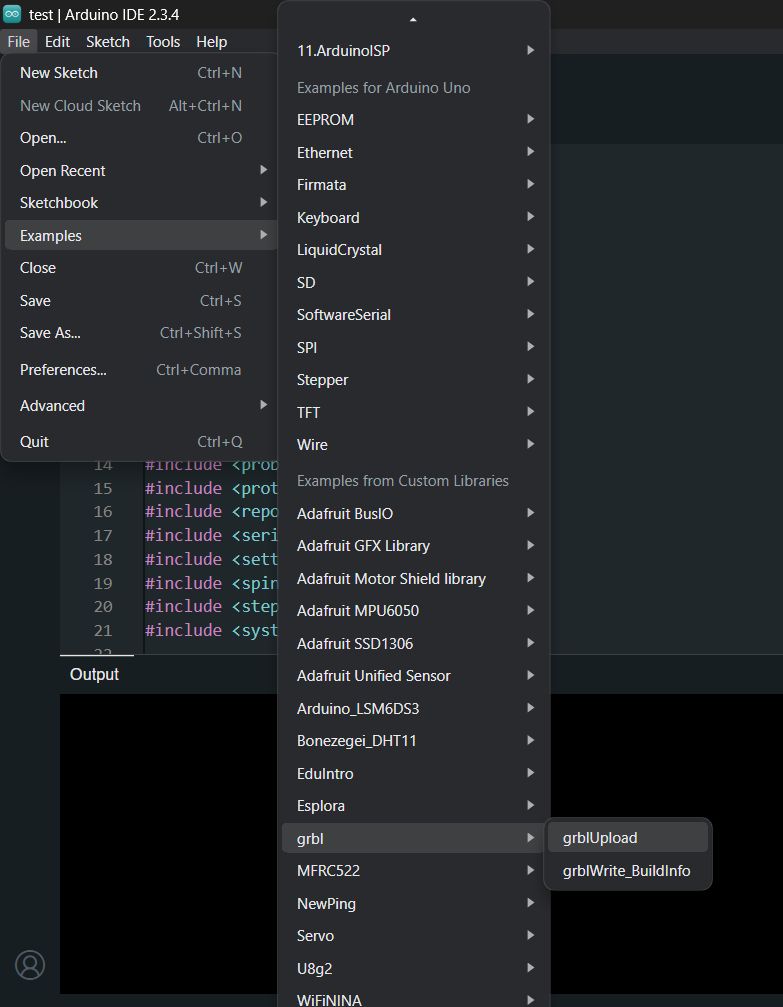Open the Wire examples submenu
This screenshot has width=783, height=1007.
[x=414, y=444]
